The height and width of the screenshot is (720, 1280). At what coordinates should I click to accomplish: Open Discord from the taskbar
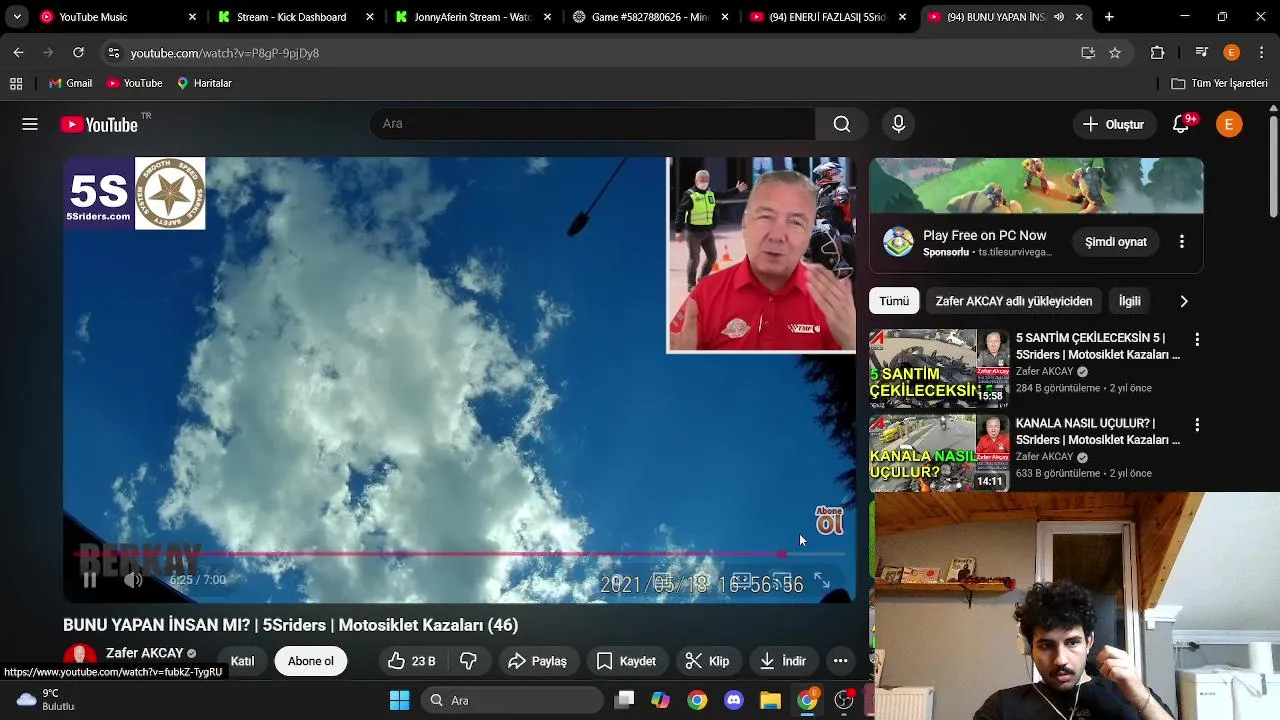tap(734, 700)
